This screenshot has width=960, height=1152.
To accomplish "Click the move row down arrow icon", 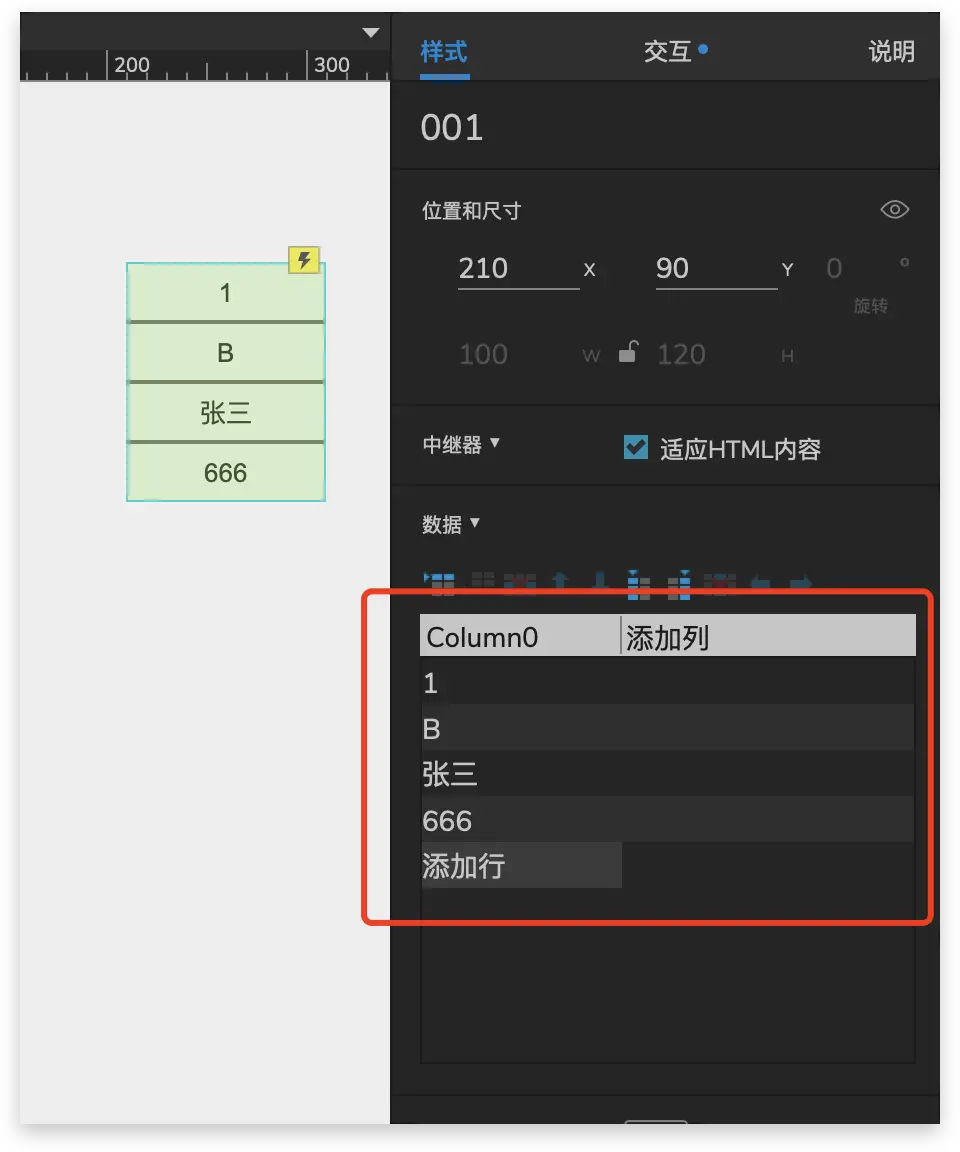I will pos(600,581).
